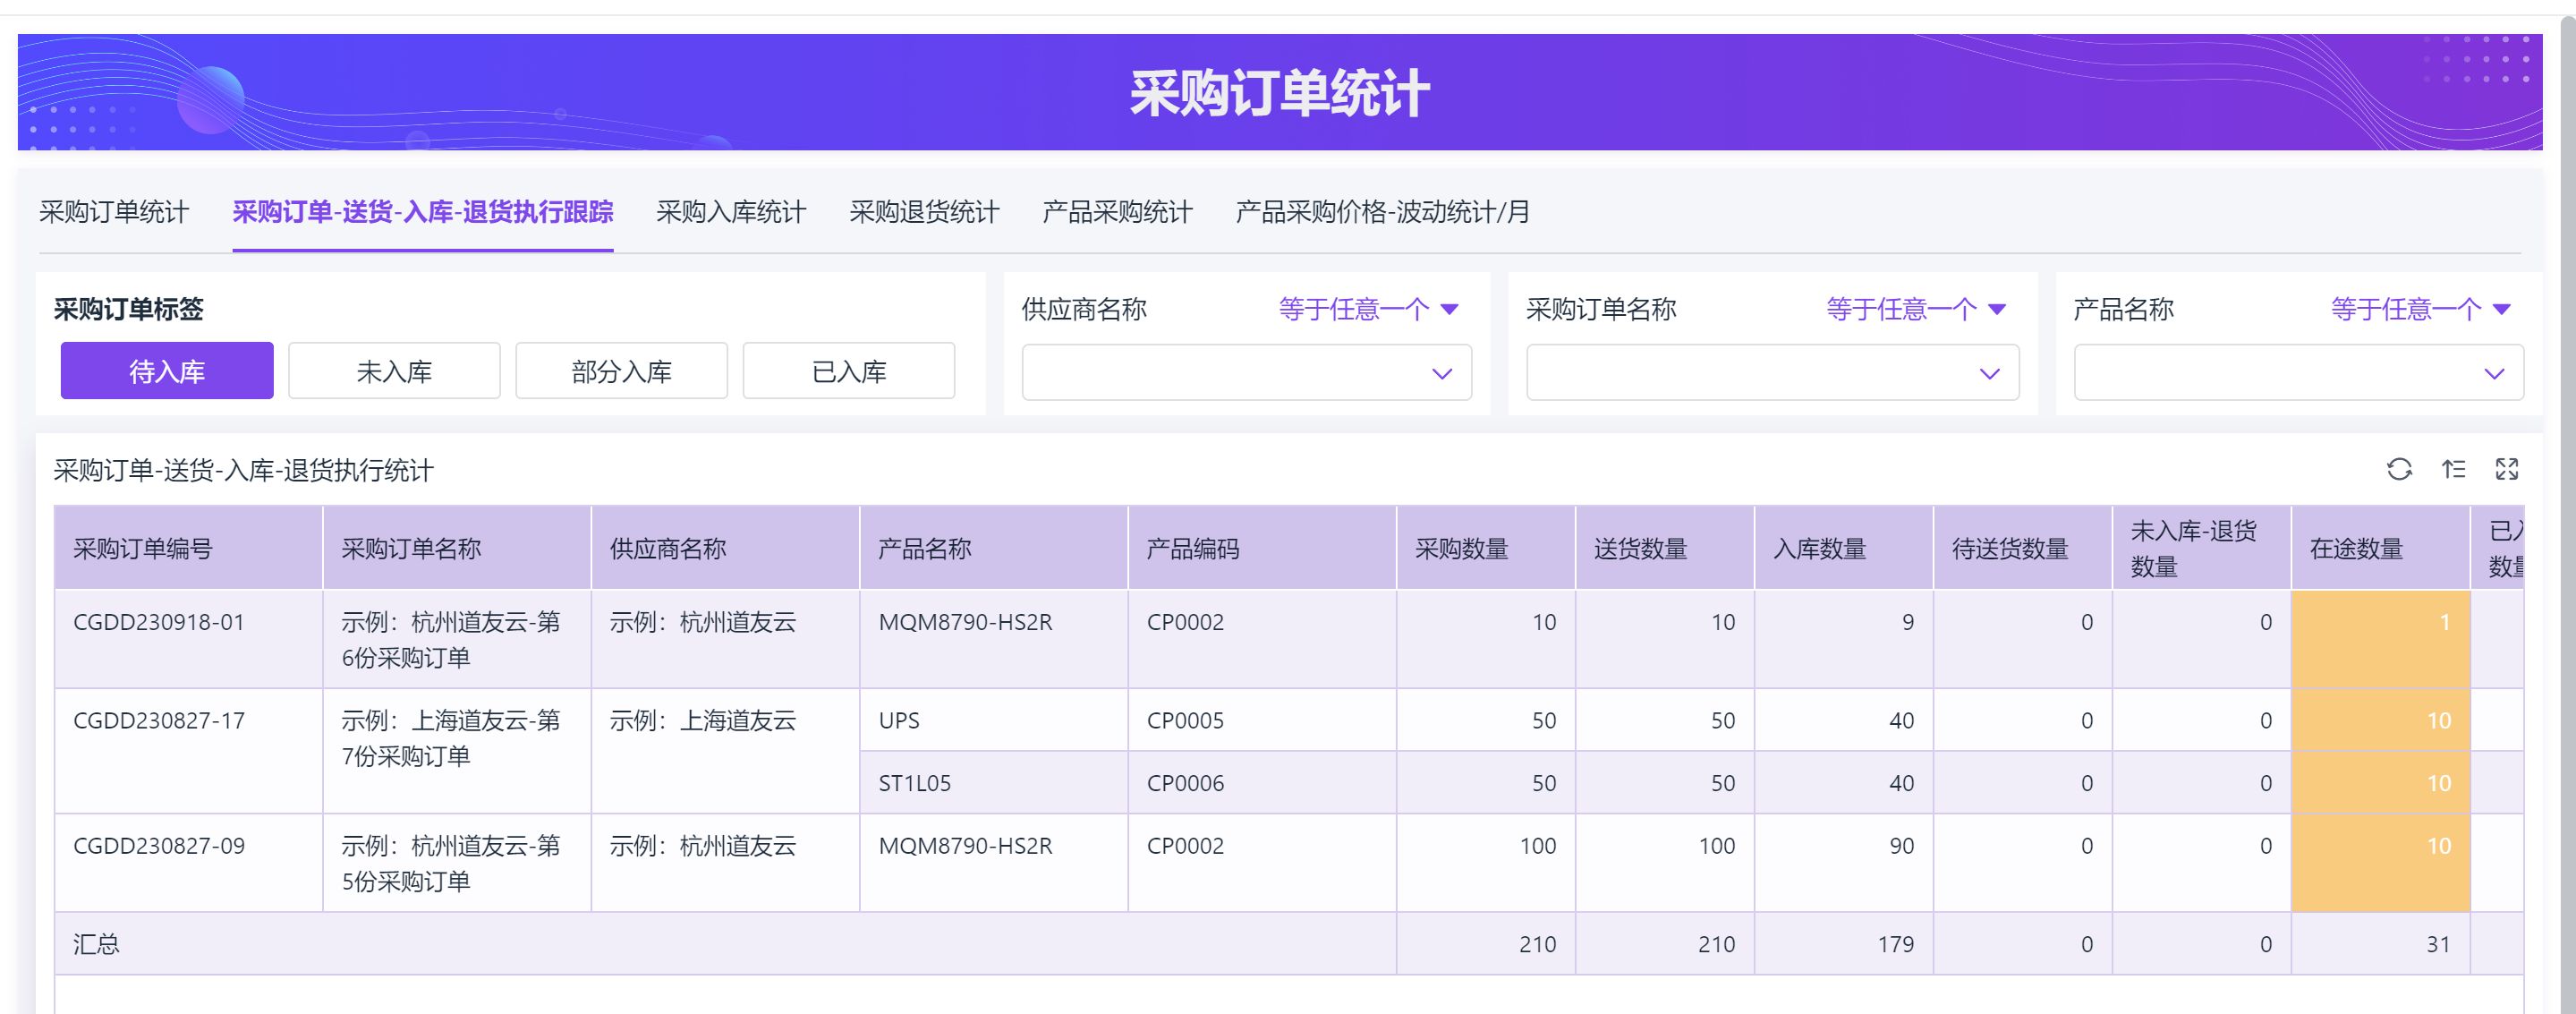Change 采购订单名称 condition 等于任意一个
The height and width of the screenshot is (1014, 2576).
point(1915,309)
